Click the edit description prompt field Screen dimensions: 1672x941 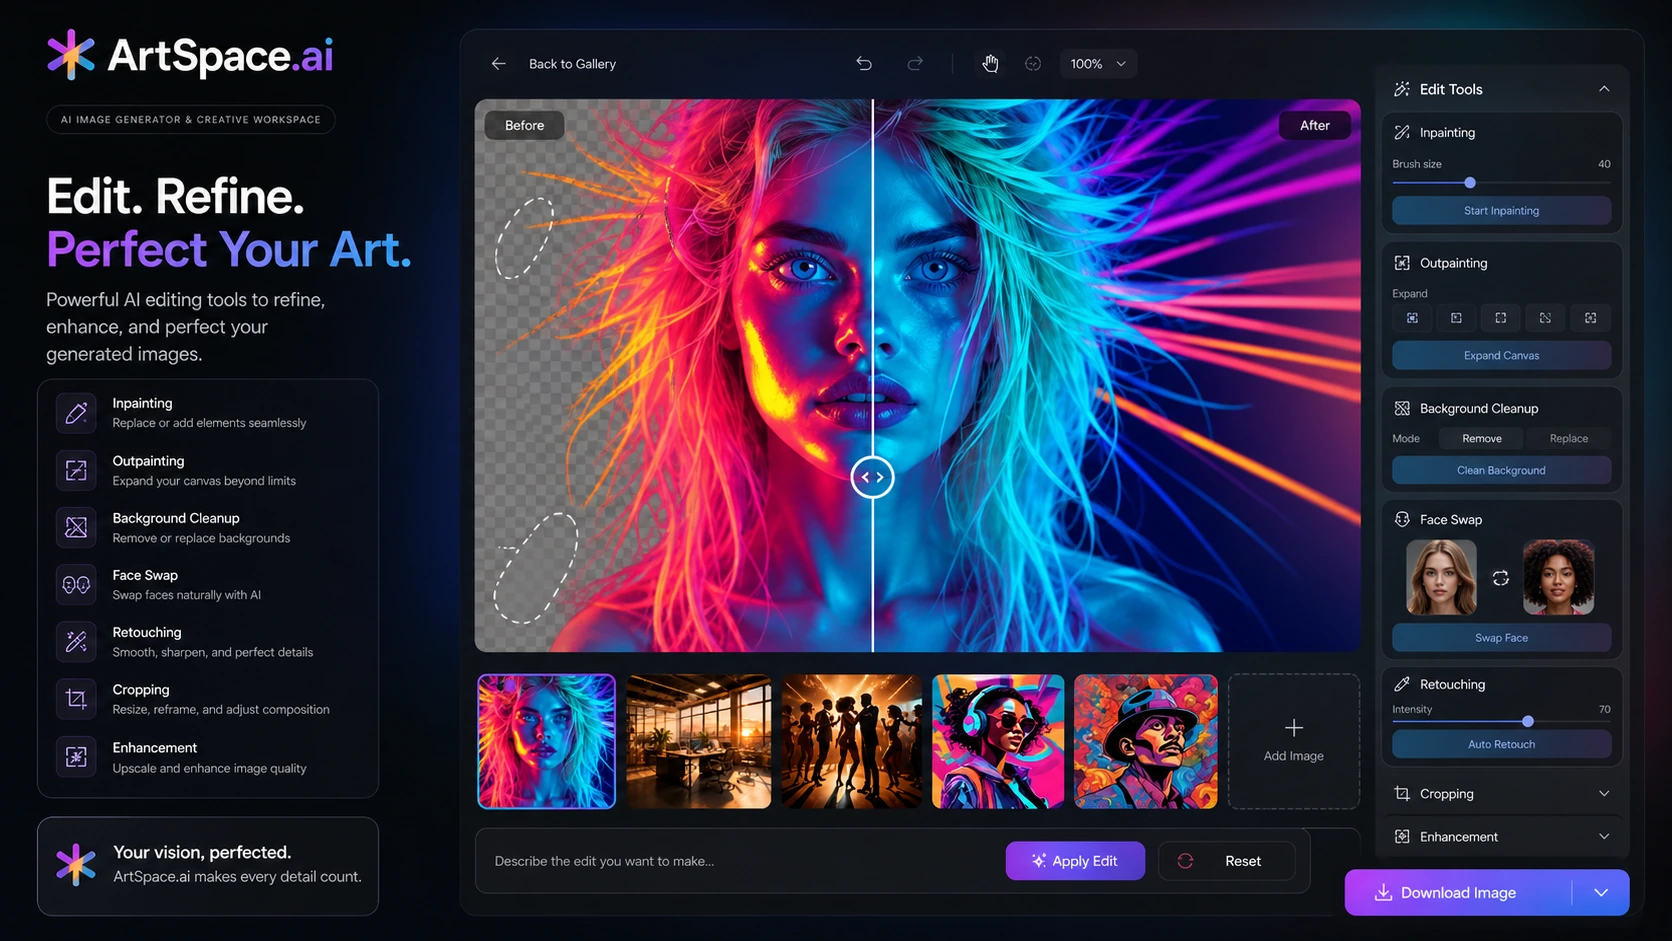(740, 861)
